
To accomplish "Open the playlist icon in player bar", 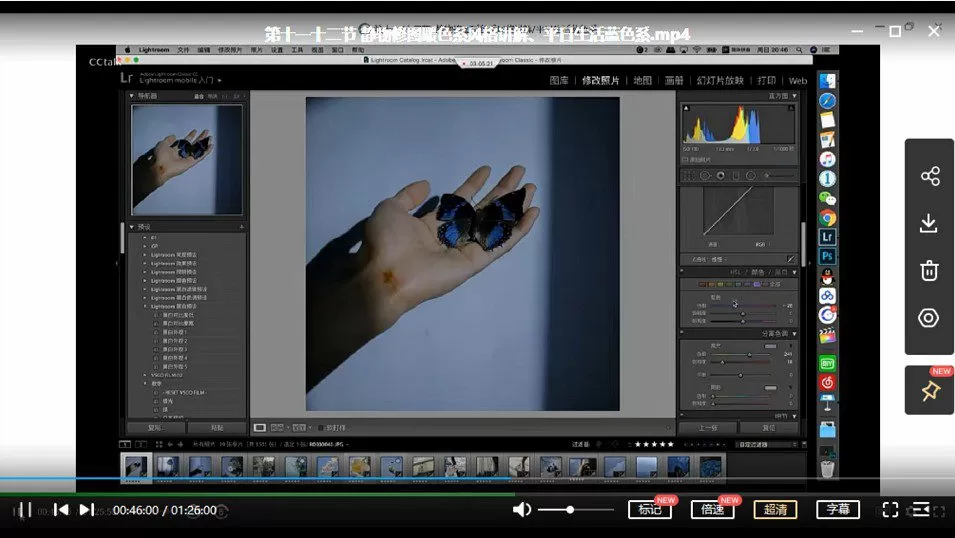I will pyautogui.click(x=921, y=510).
